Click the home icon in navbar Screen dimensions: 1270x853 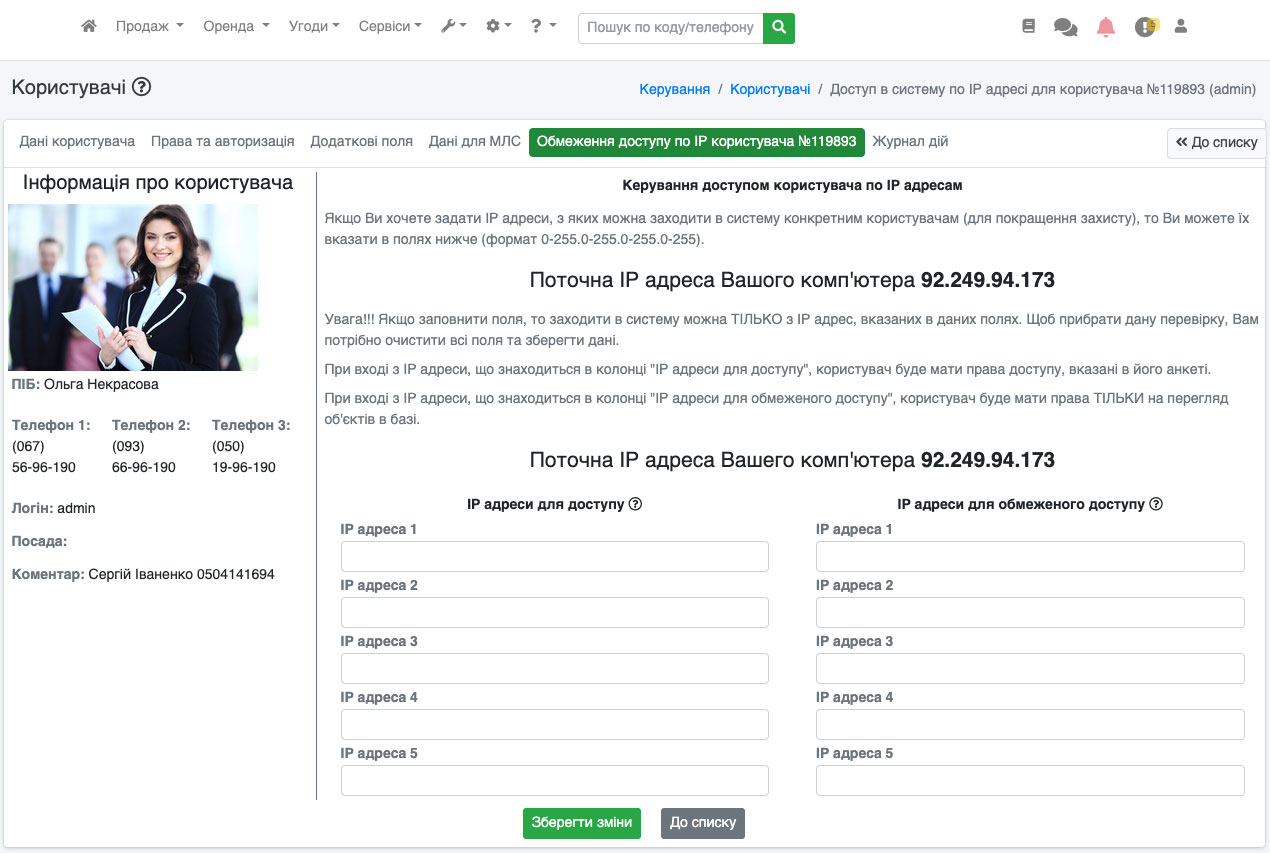point(89,27)
